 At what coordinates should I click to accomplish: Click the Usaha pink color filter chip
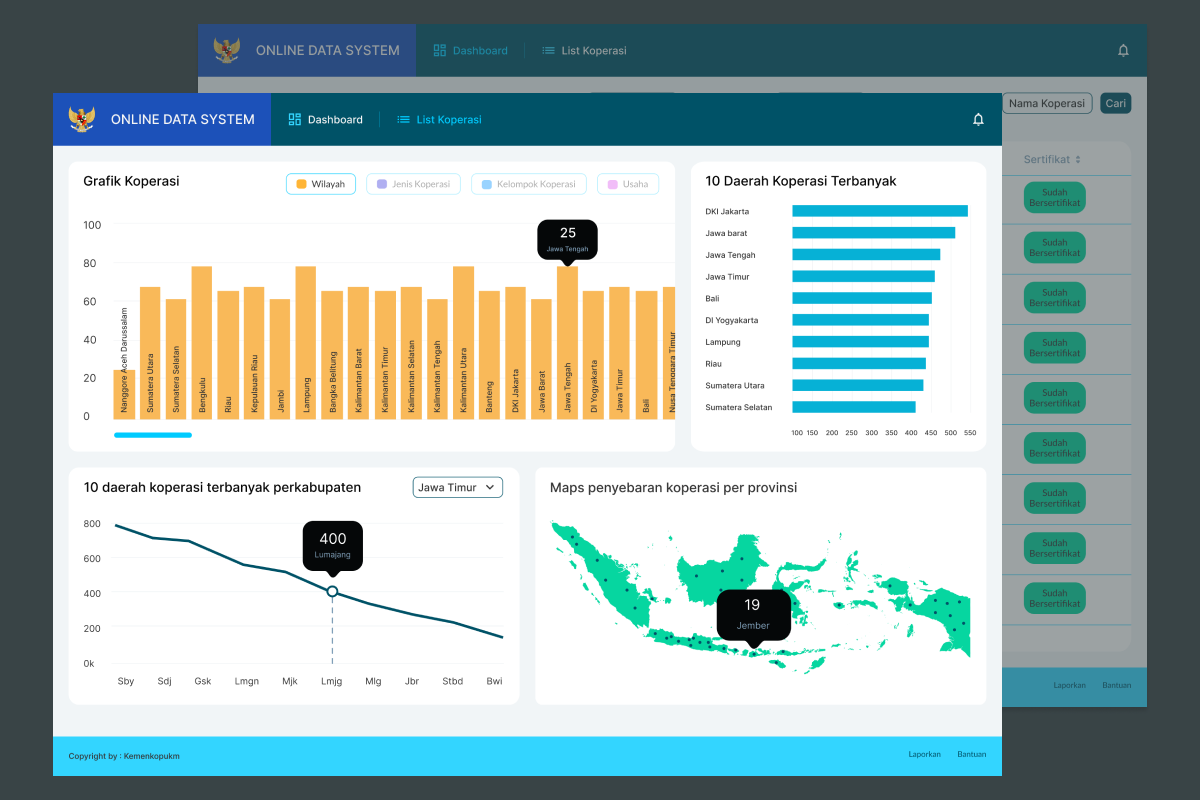coord(628,184)
